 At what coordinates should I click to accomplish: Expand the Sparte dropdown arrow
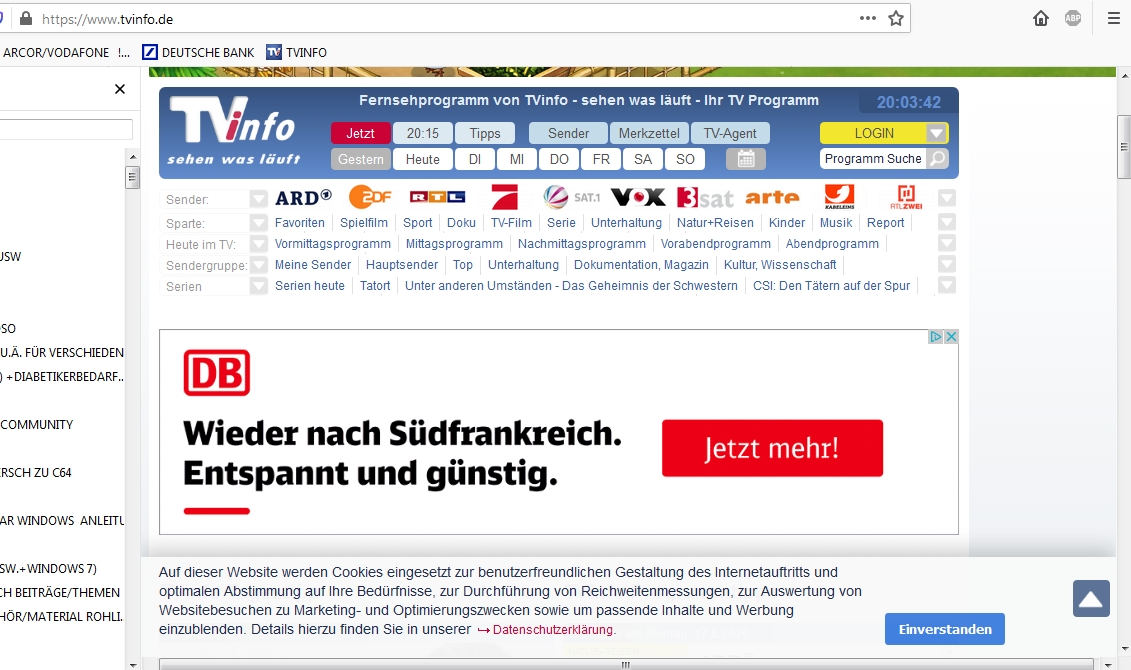point(258,223)
